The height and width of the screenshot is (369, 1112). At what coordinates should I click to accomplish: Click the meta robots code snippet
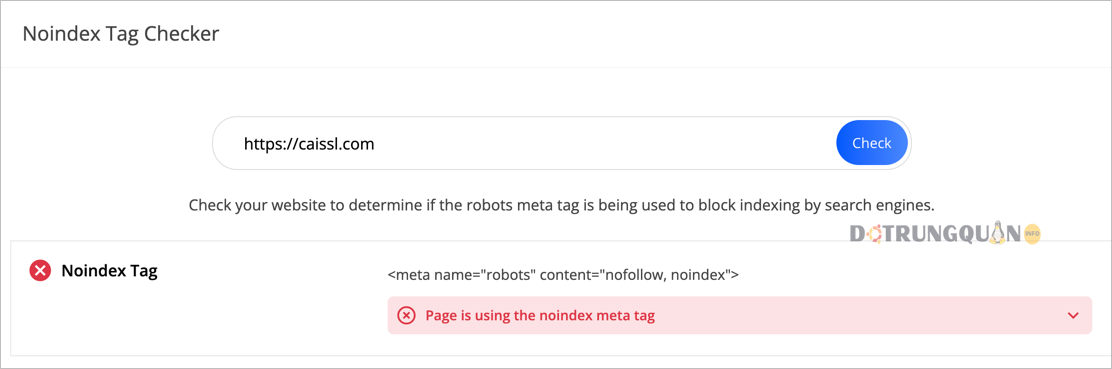click(564, 274)
